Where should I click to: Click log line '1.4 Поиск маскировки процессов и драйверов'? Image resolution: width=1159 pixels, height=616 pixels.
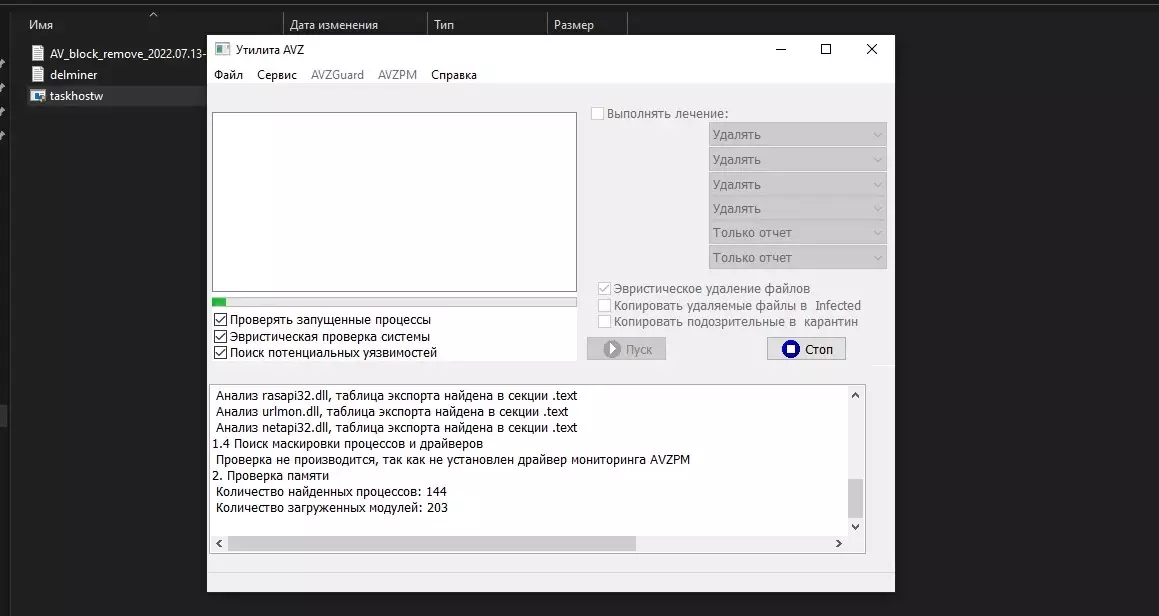click(347, 444)
